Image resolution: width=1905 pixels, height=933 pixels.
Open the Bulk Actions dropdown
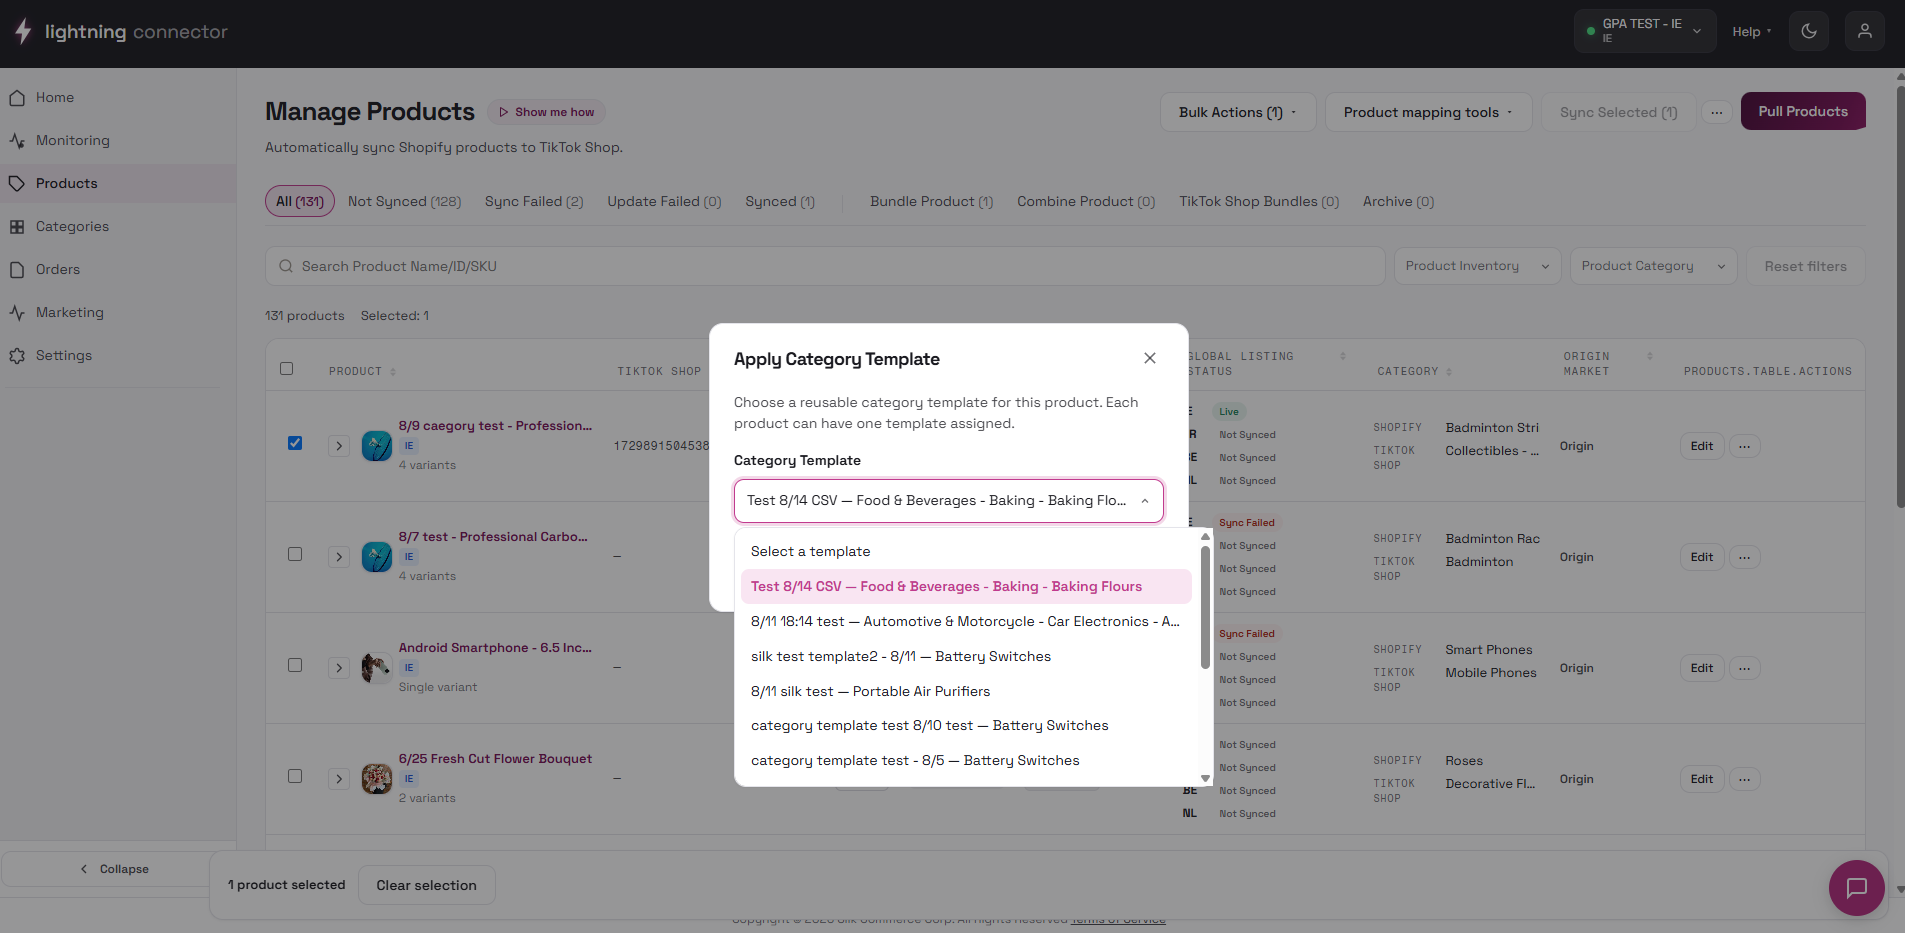coord(1237,112)
